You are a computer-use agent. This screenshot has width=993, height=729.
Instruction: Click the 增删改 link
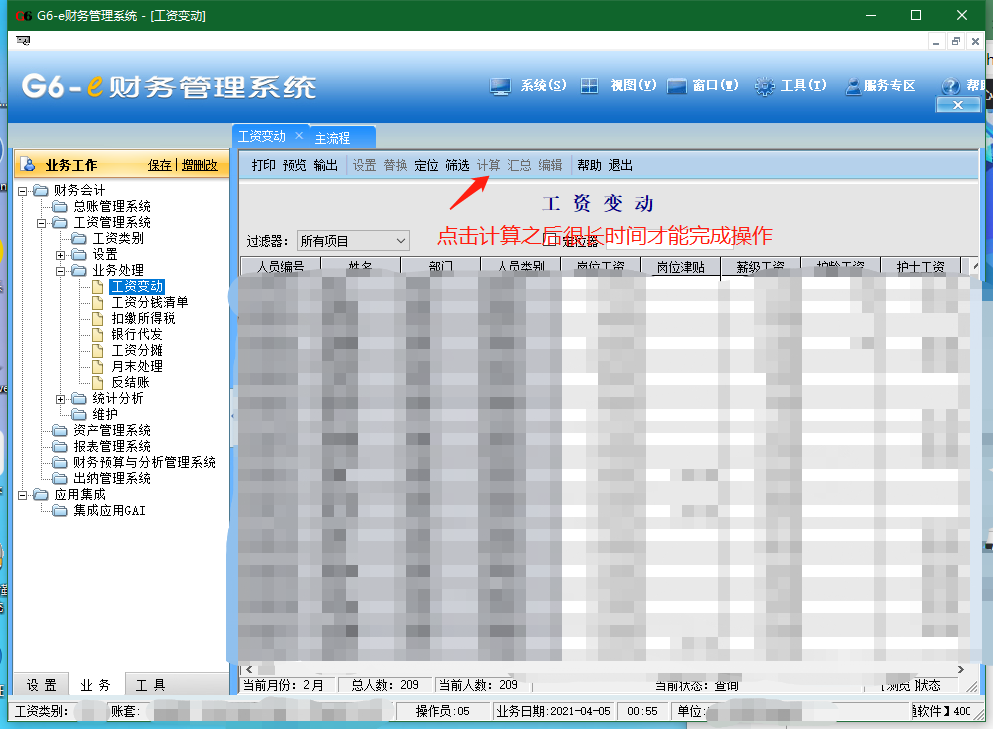coord(199,165)
